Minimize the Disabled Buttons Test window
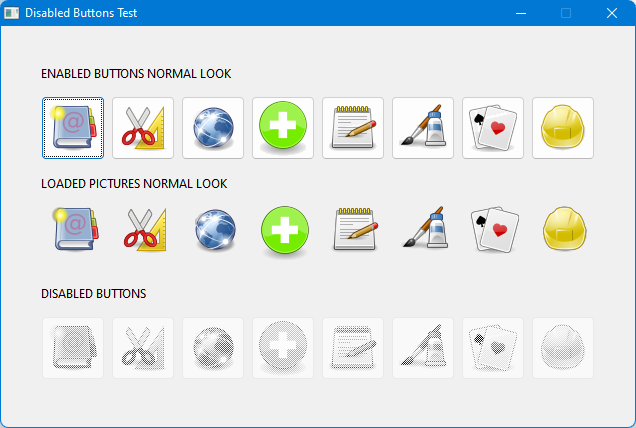 (520, 13)
